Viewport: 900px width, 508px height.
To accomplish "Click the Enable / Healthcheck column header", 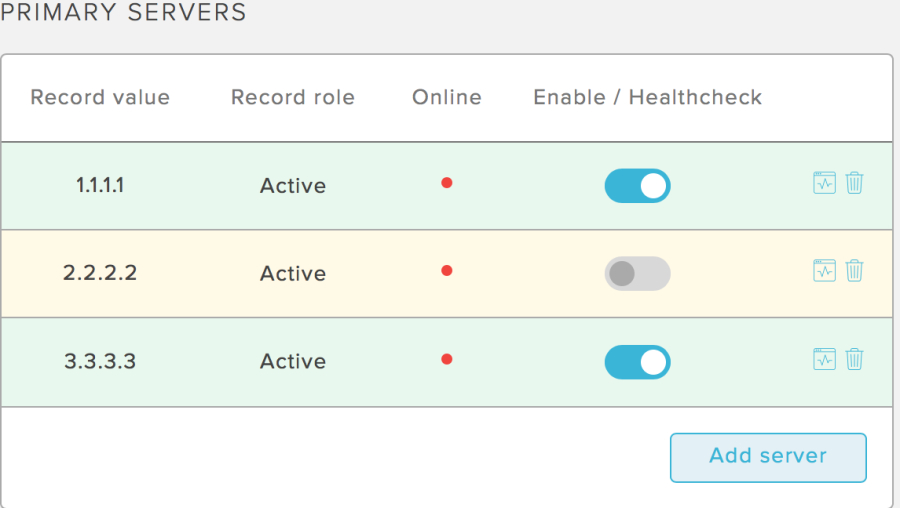I will [647, 97].
